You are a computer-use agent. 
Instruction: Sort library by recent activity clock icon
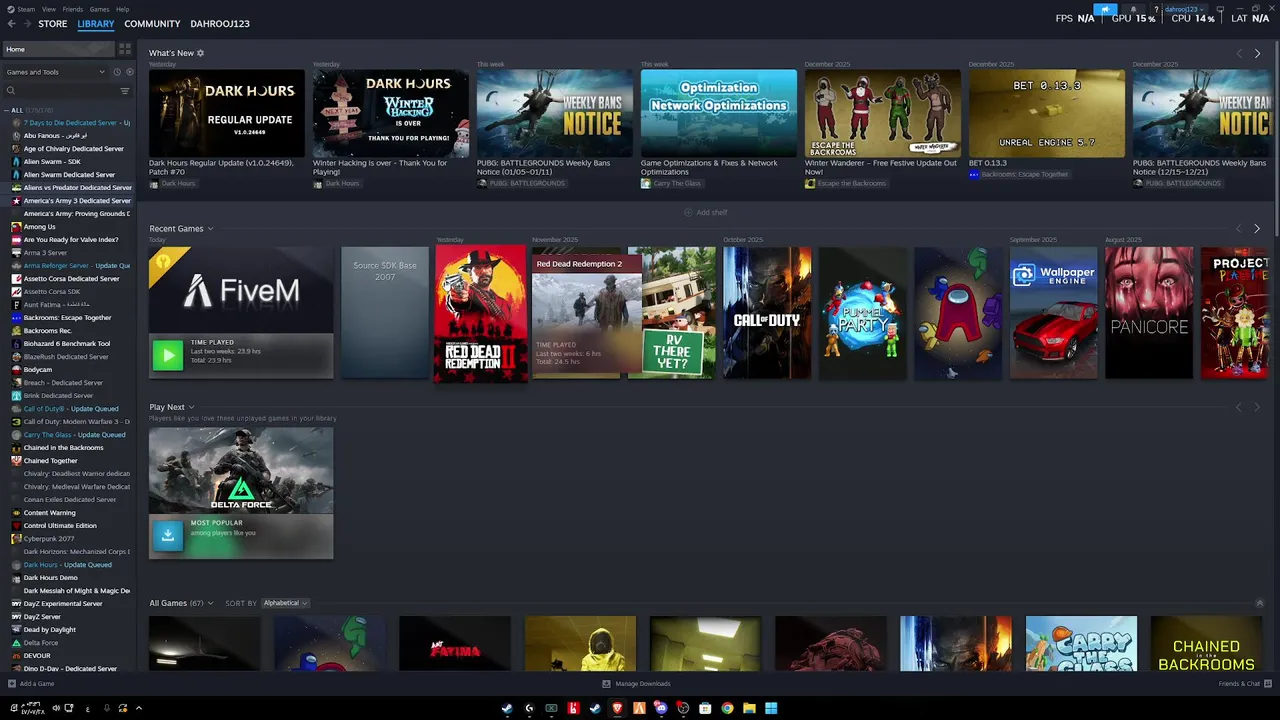pyautogui.click(x=117, y=72)
